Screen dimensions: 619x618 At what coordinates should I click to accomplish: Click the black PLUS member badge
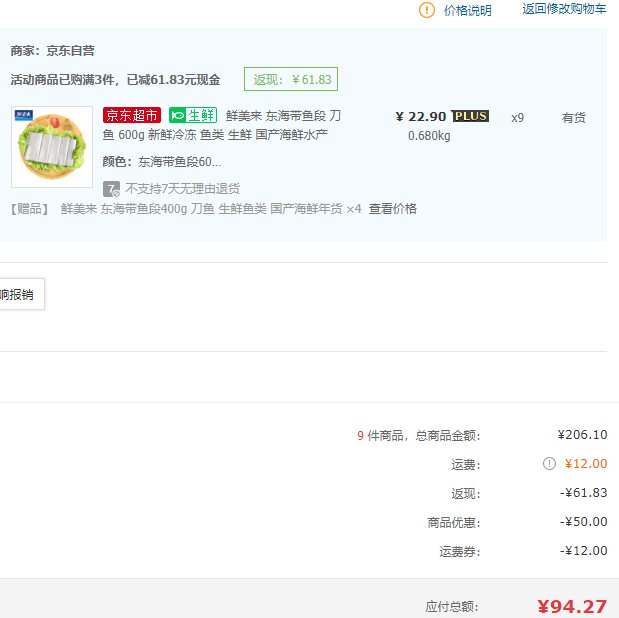(x=471, y=116)
